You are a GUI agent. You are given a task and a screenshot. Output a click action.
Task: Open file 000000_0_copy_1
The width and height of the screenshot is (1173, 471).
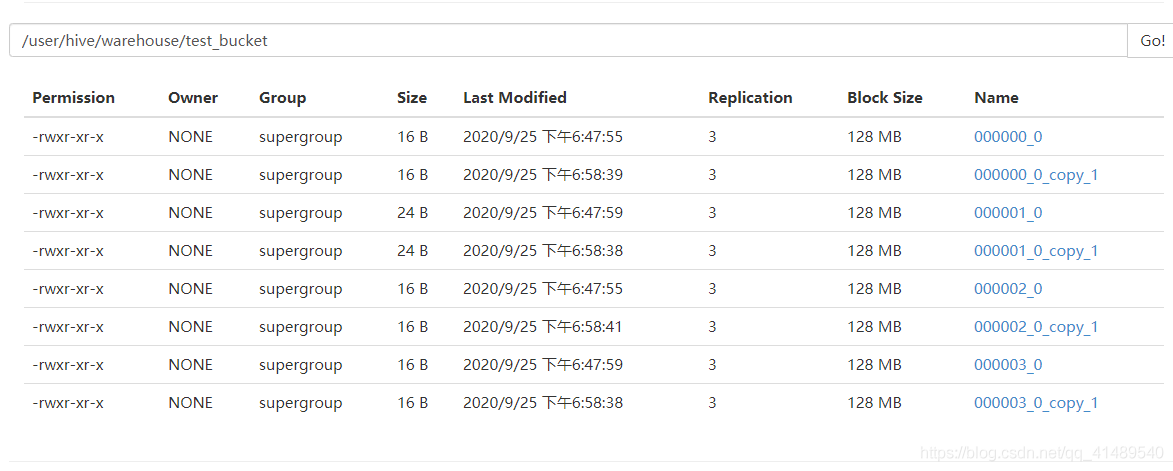pyautogui.click(x=1036, y=175)
